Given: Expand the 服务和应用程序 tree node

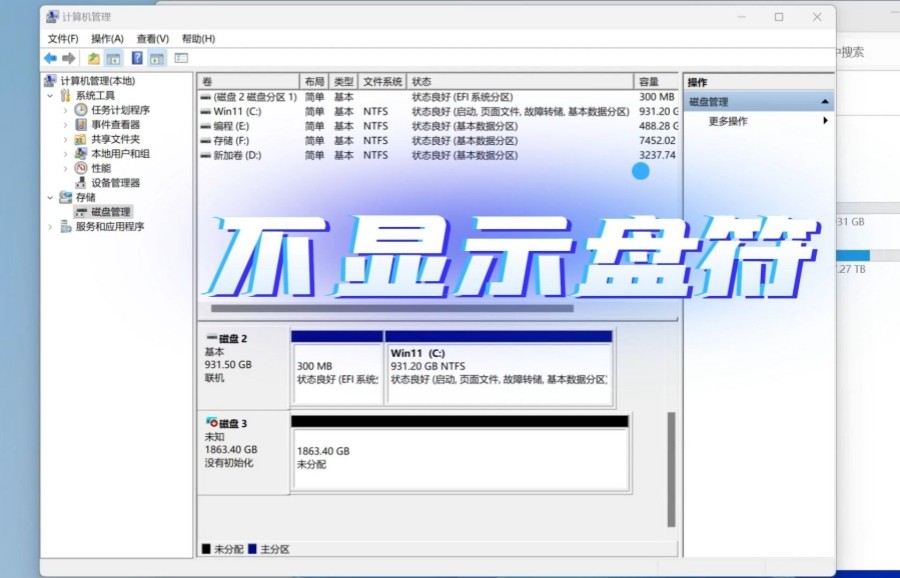Looking at the screenshot, I should tap(50, 227).
